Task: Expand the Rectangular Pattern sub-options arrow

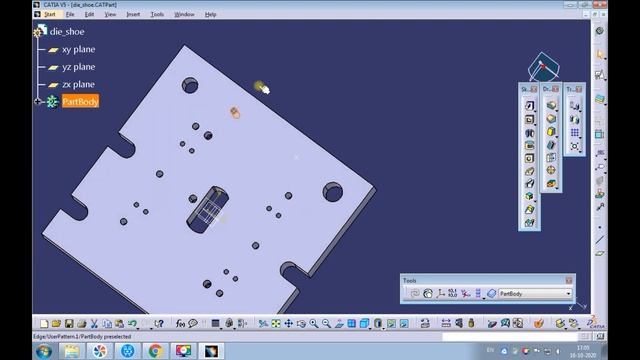Action: pyautogui.click(x=580, y=138)
